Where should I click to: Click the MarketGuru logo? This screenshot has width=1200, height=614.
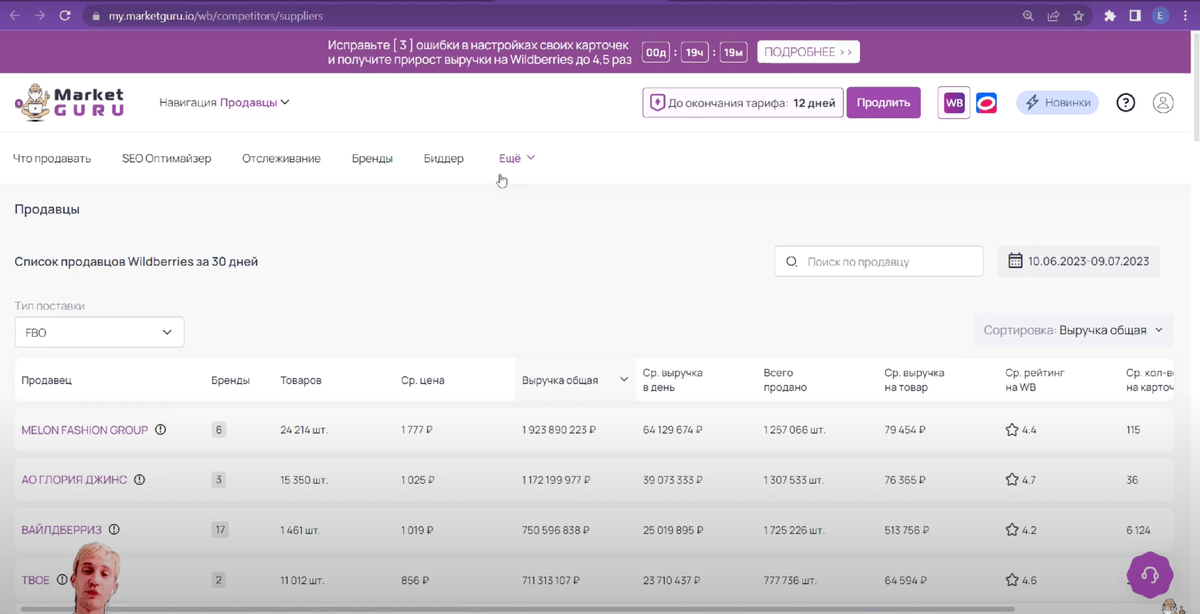tap(70, 102)
